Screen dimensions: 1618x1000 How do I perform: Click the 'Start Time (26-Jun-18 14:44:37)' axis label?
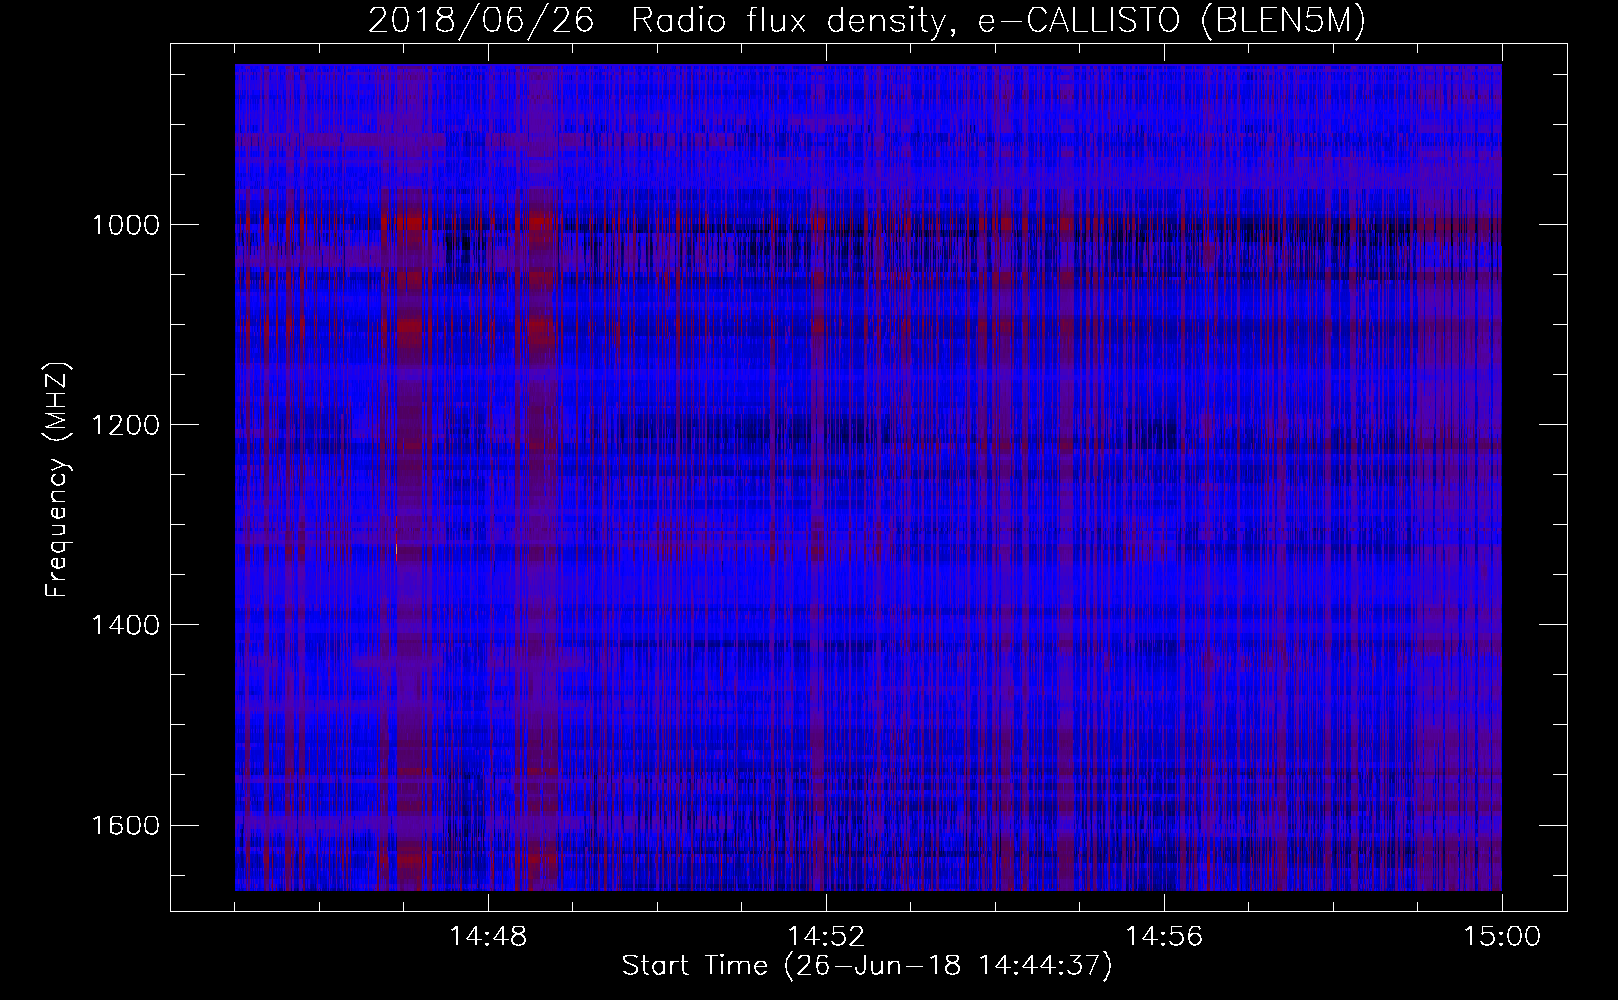pos(867,967)
